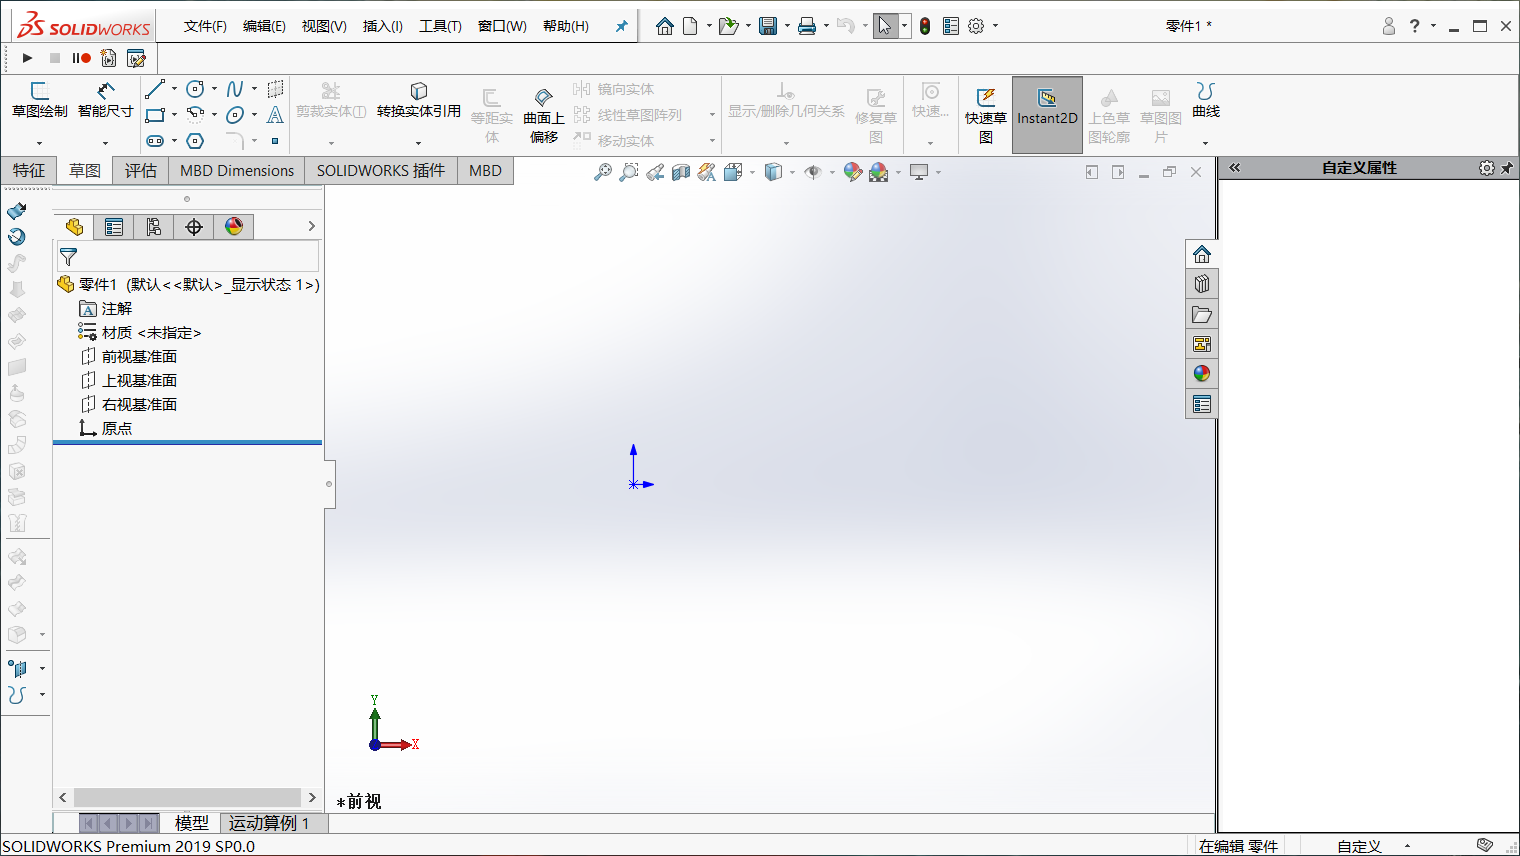Select 前视基准面 in feature tree

(139, 357)
